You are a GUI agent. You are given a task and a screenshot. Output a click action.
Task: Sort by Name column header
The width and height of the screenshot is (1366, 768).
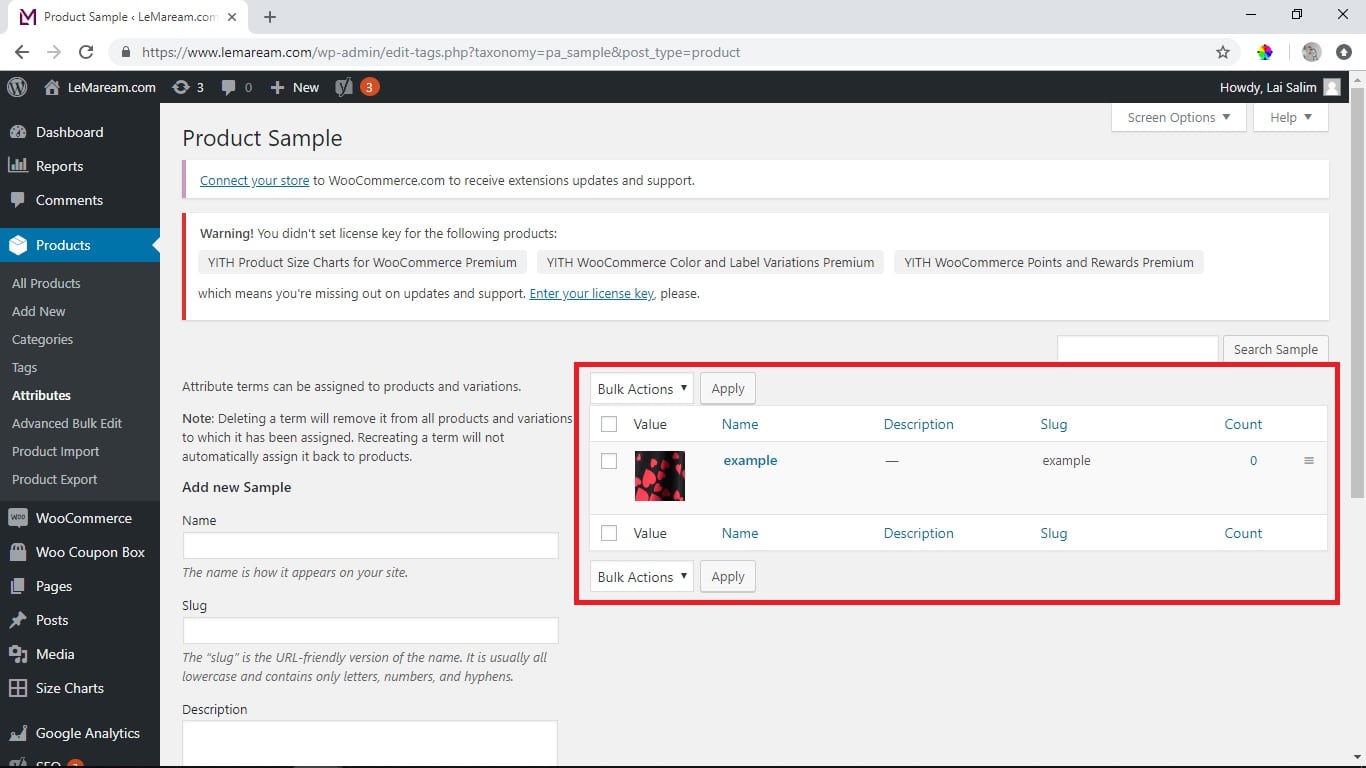click(x=740, y=424)
